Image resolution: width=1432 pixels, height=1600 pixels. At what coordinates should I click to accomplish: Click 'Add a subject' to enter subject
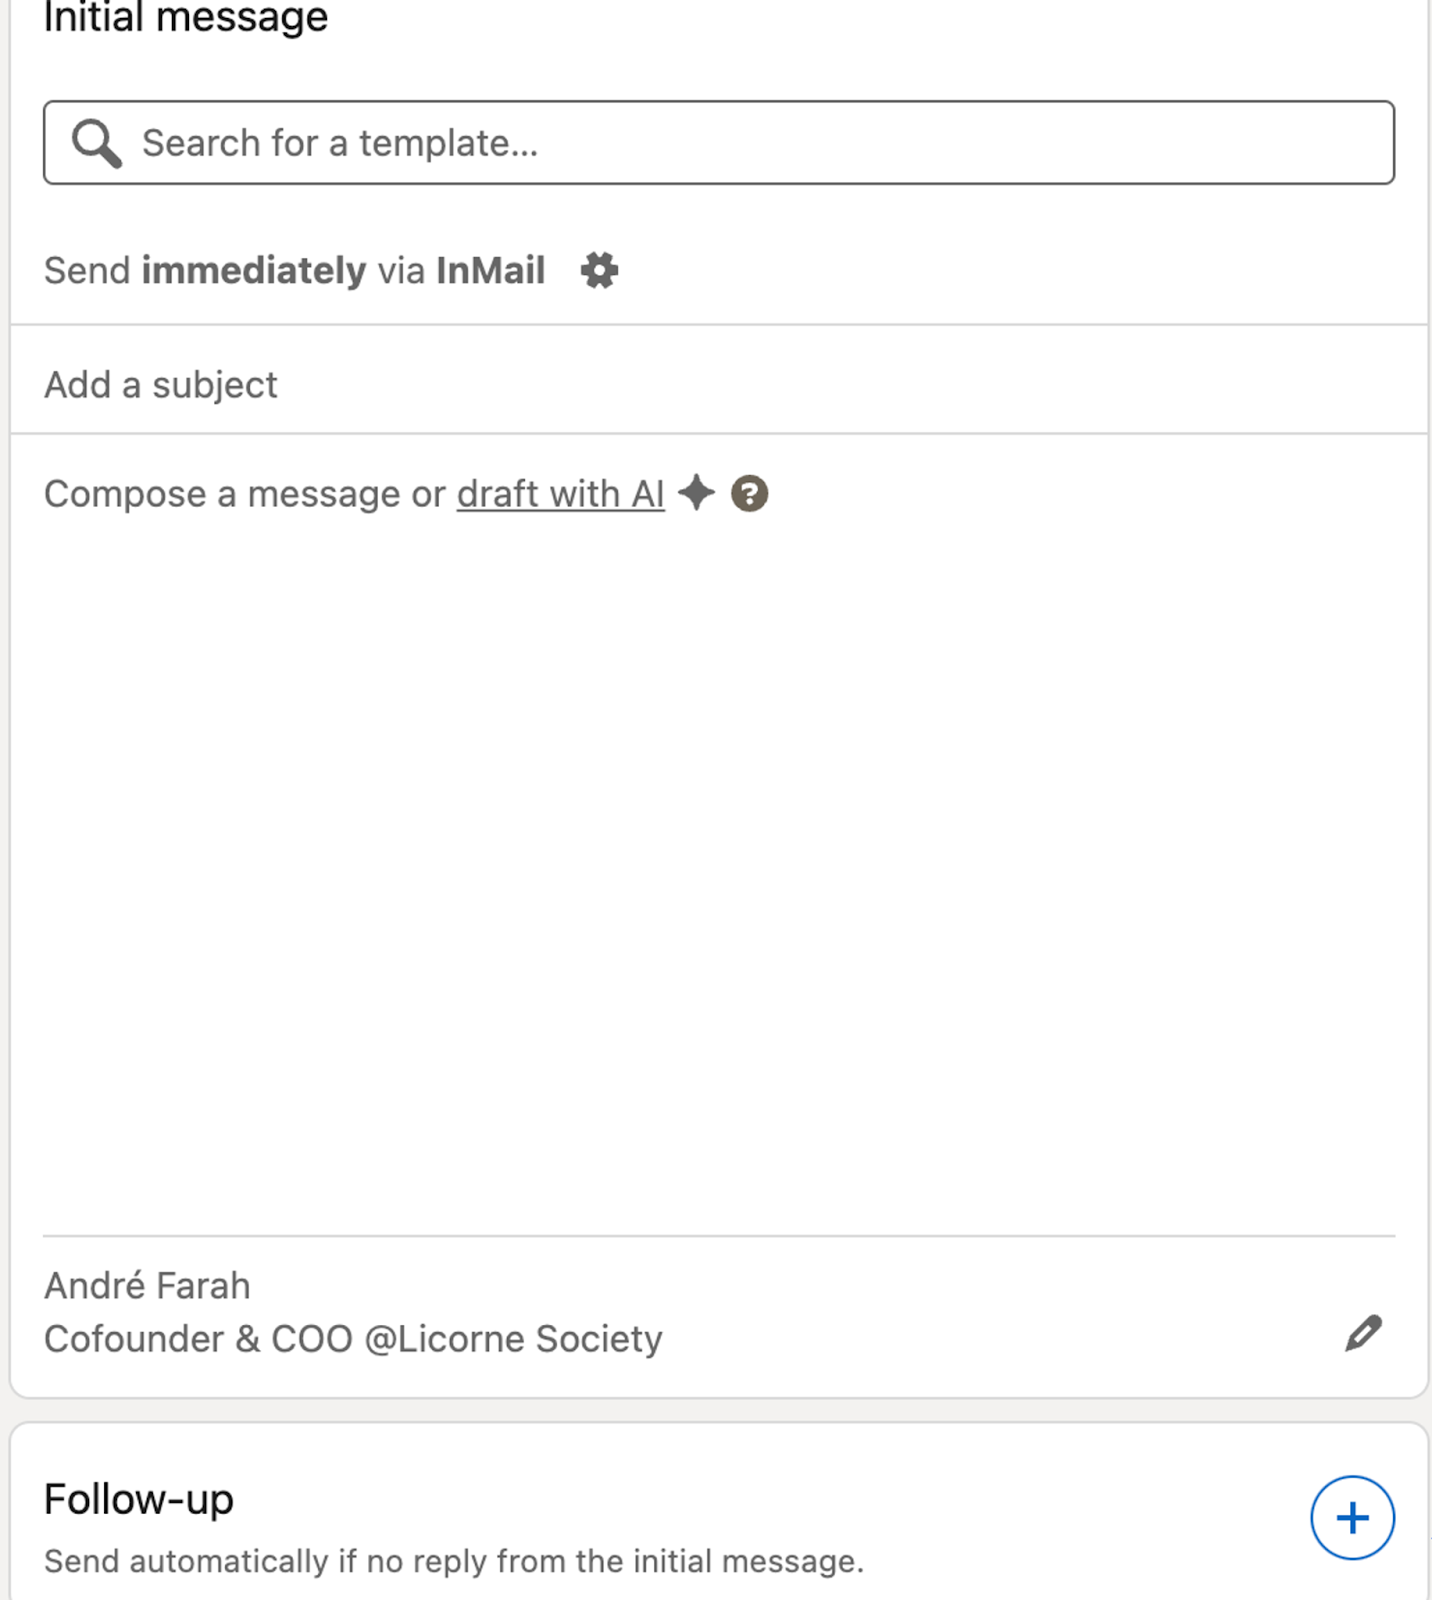[x=160, y=384]
